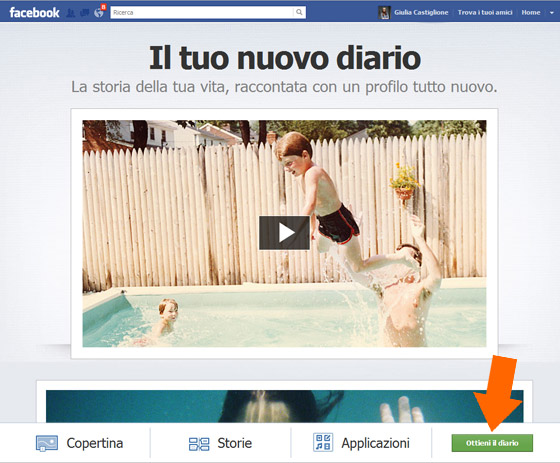Click the Copertina cover icon
The image size is (560, 463).
[47, 443]
